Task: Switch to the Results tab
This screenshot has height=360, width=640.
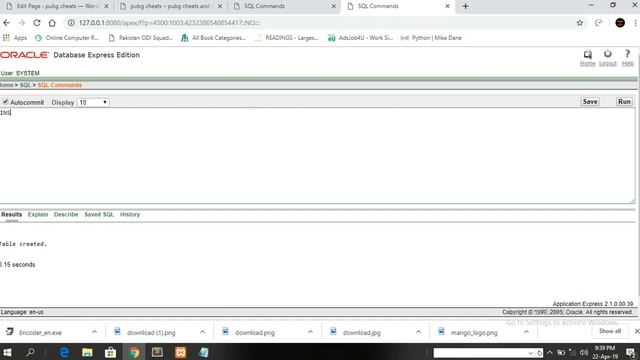Action: click(x=11, y=214)
